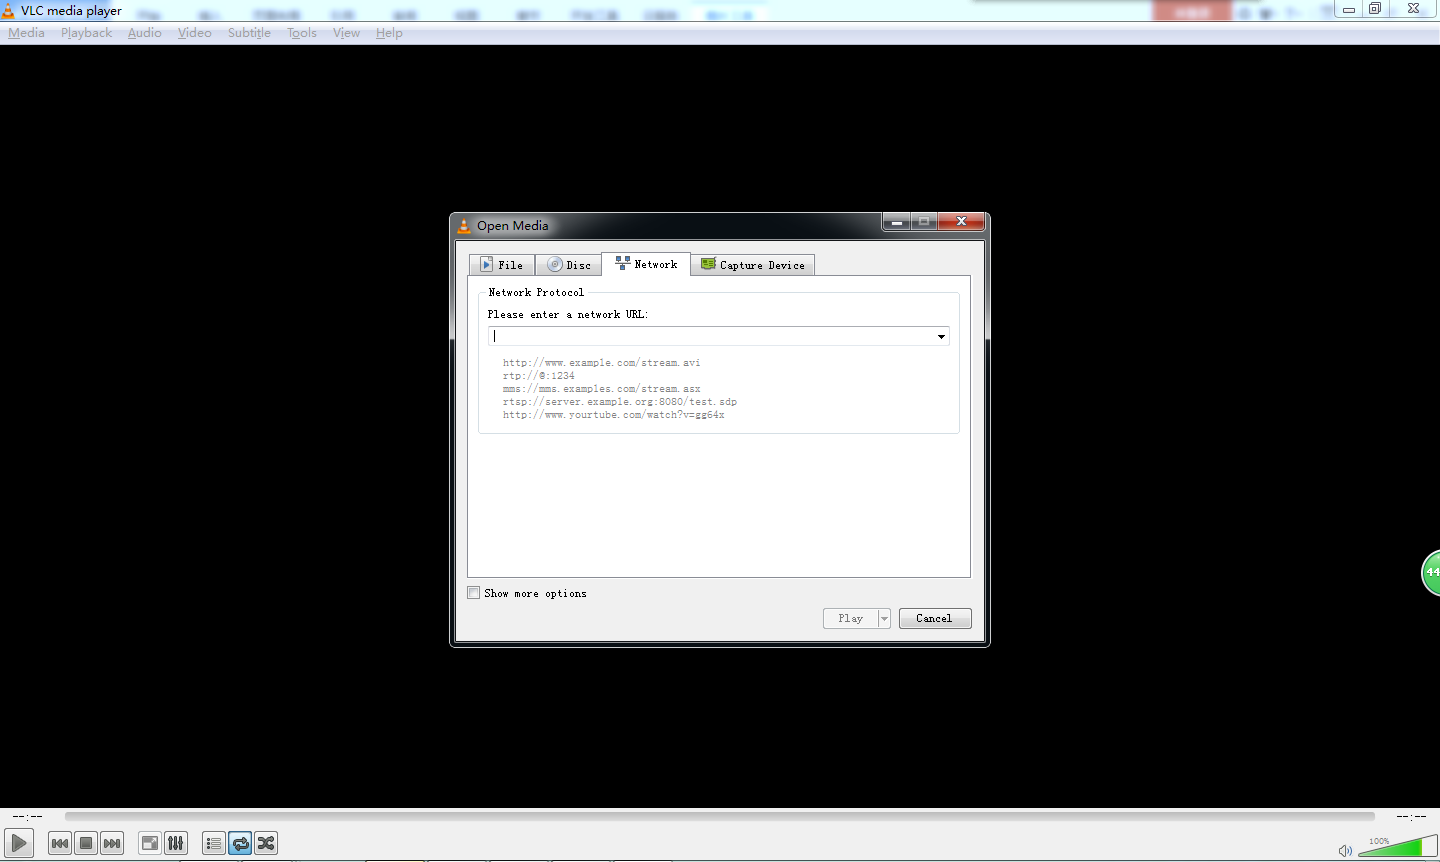Click the Previous media button
Image resolution: width=1440 pixels, height=862 pixels.
point(60,843)
